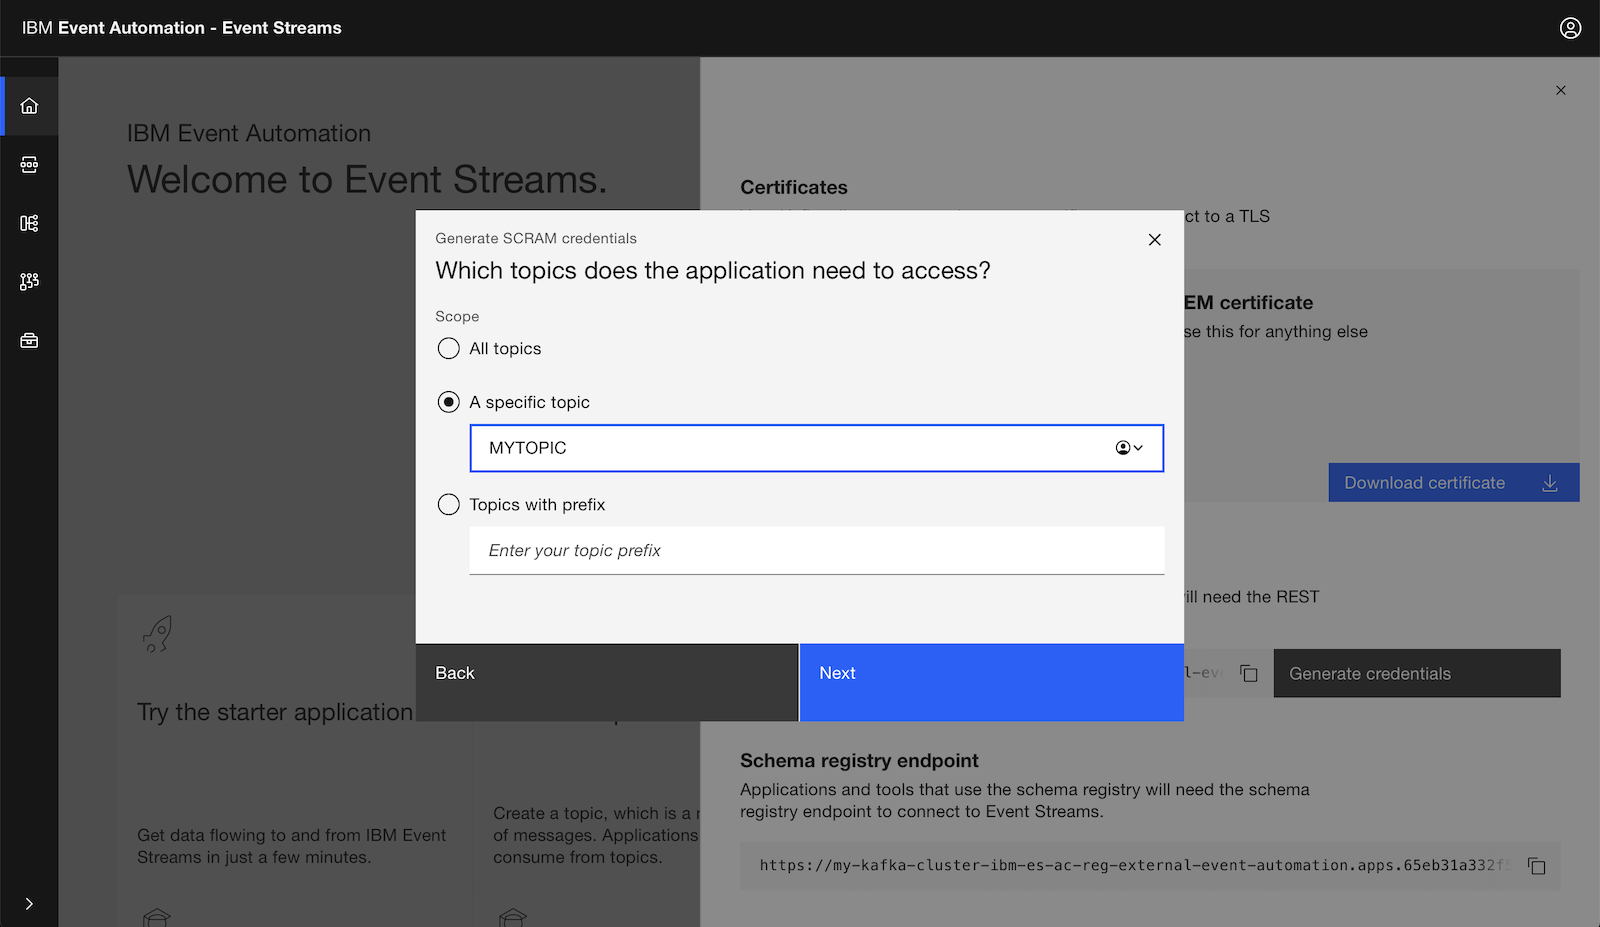The image size is (1600, 927).
Task: Open the Schema registry sidebar icon
Action: click(29, 223)
